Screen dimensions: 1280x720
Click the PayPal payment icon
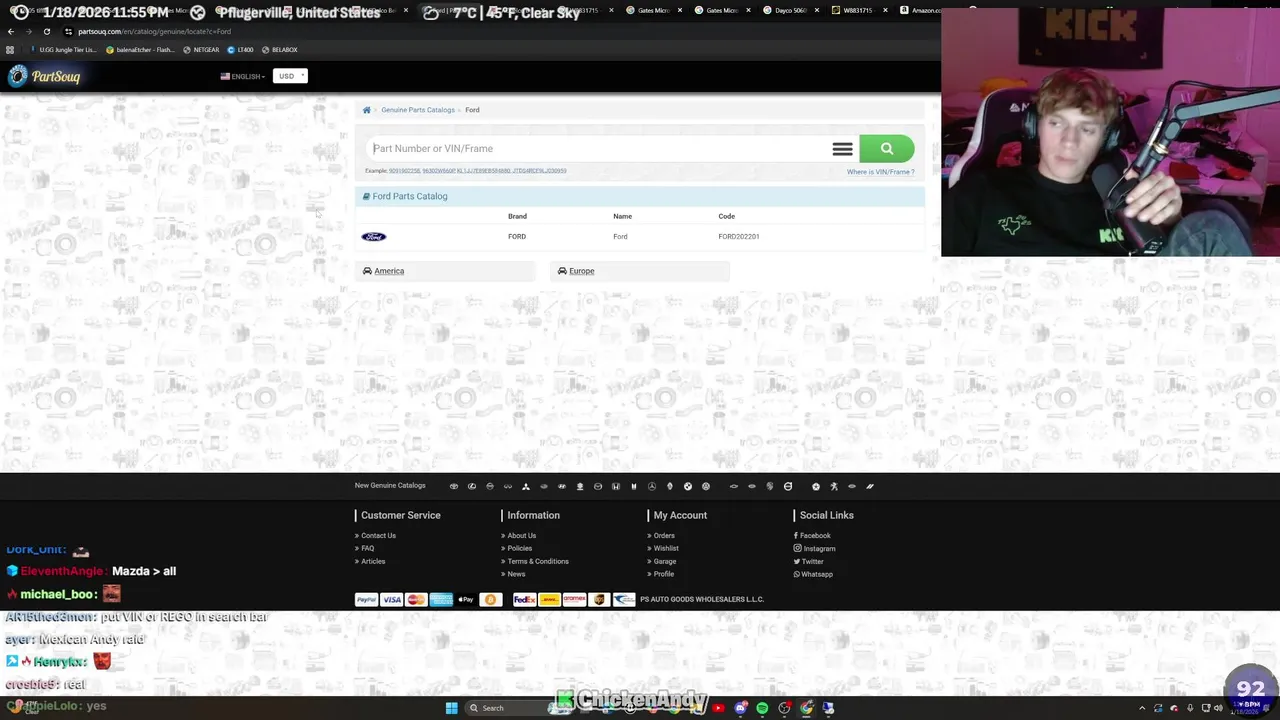click(367, 599)
